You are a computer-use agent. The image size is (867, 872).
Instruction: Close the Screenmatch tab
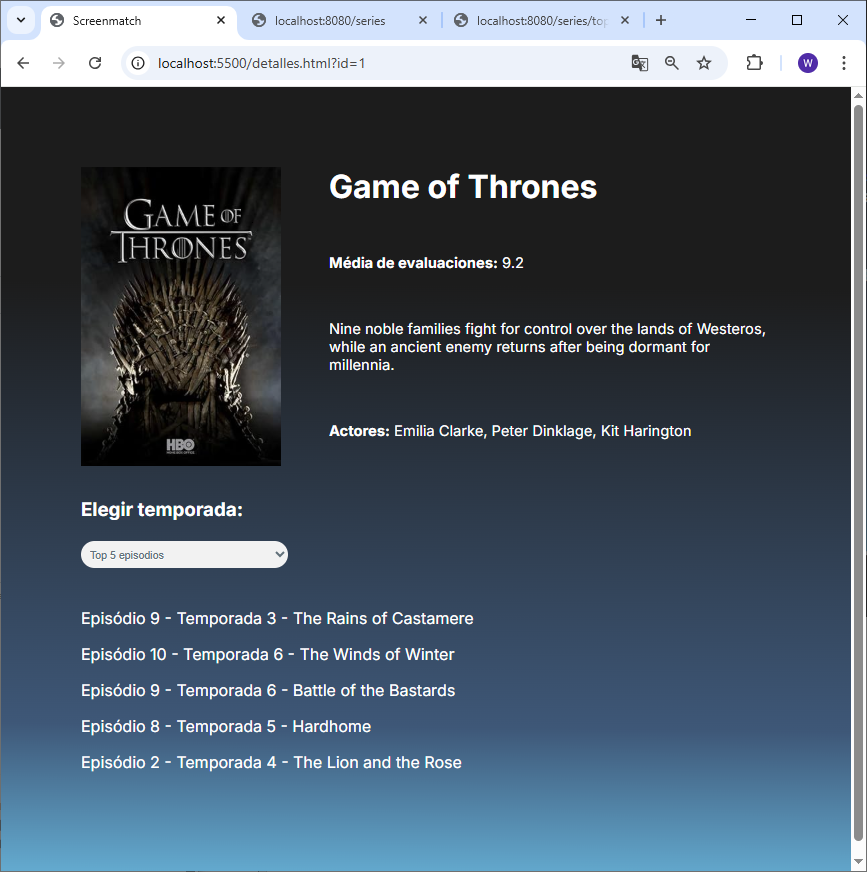coord(221,21)
